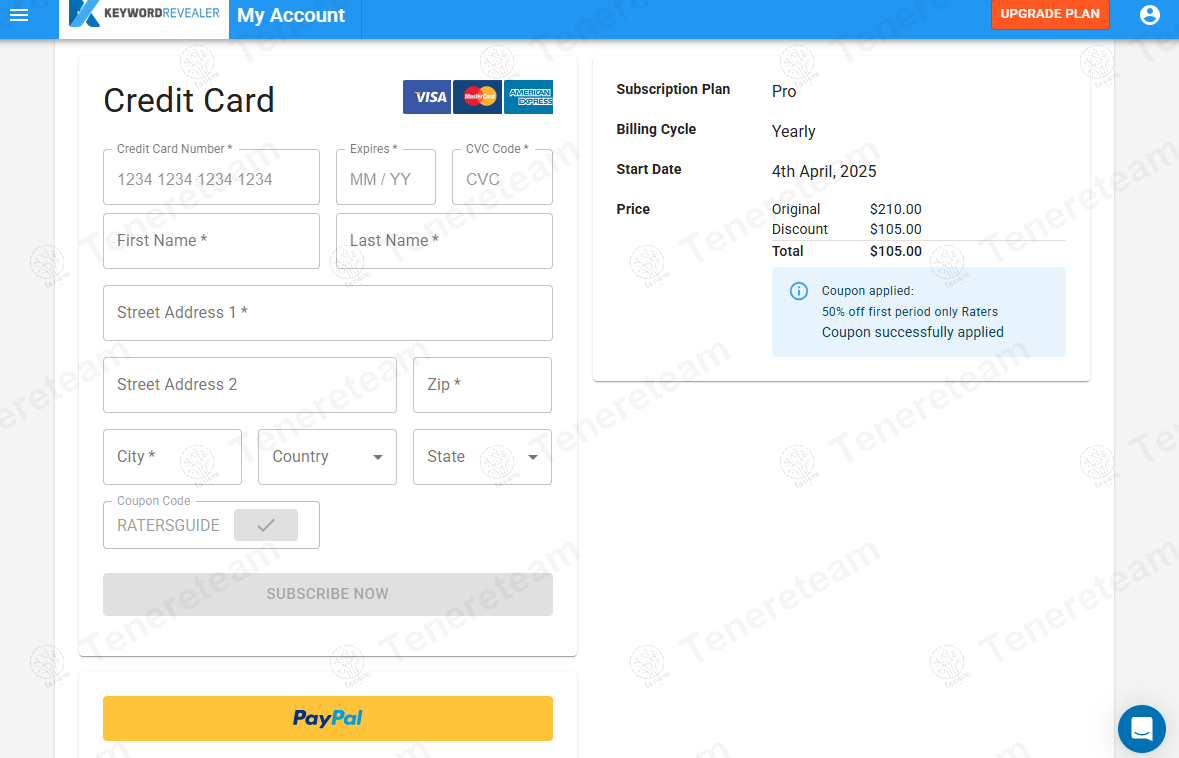Click the Subscription Plan label
The image size is (1179, 758).
click(x=673, y=89)
